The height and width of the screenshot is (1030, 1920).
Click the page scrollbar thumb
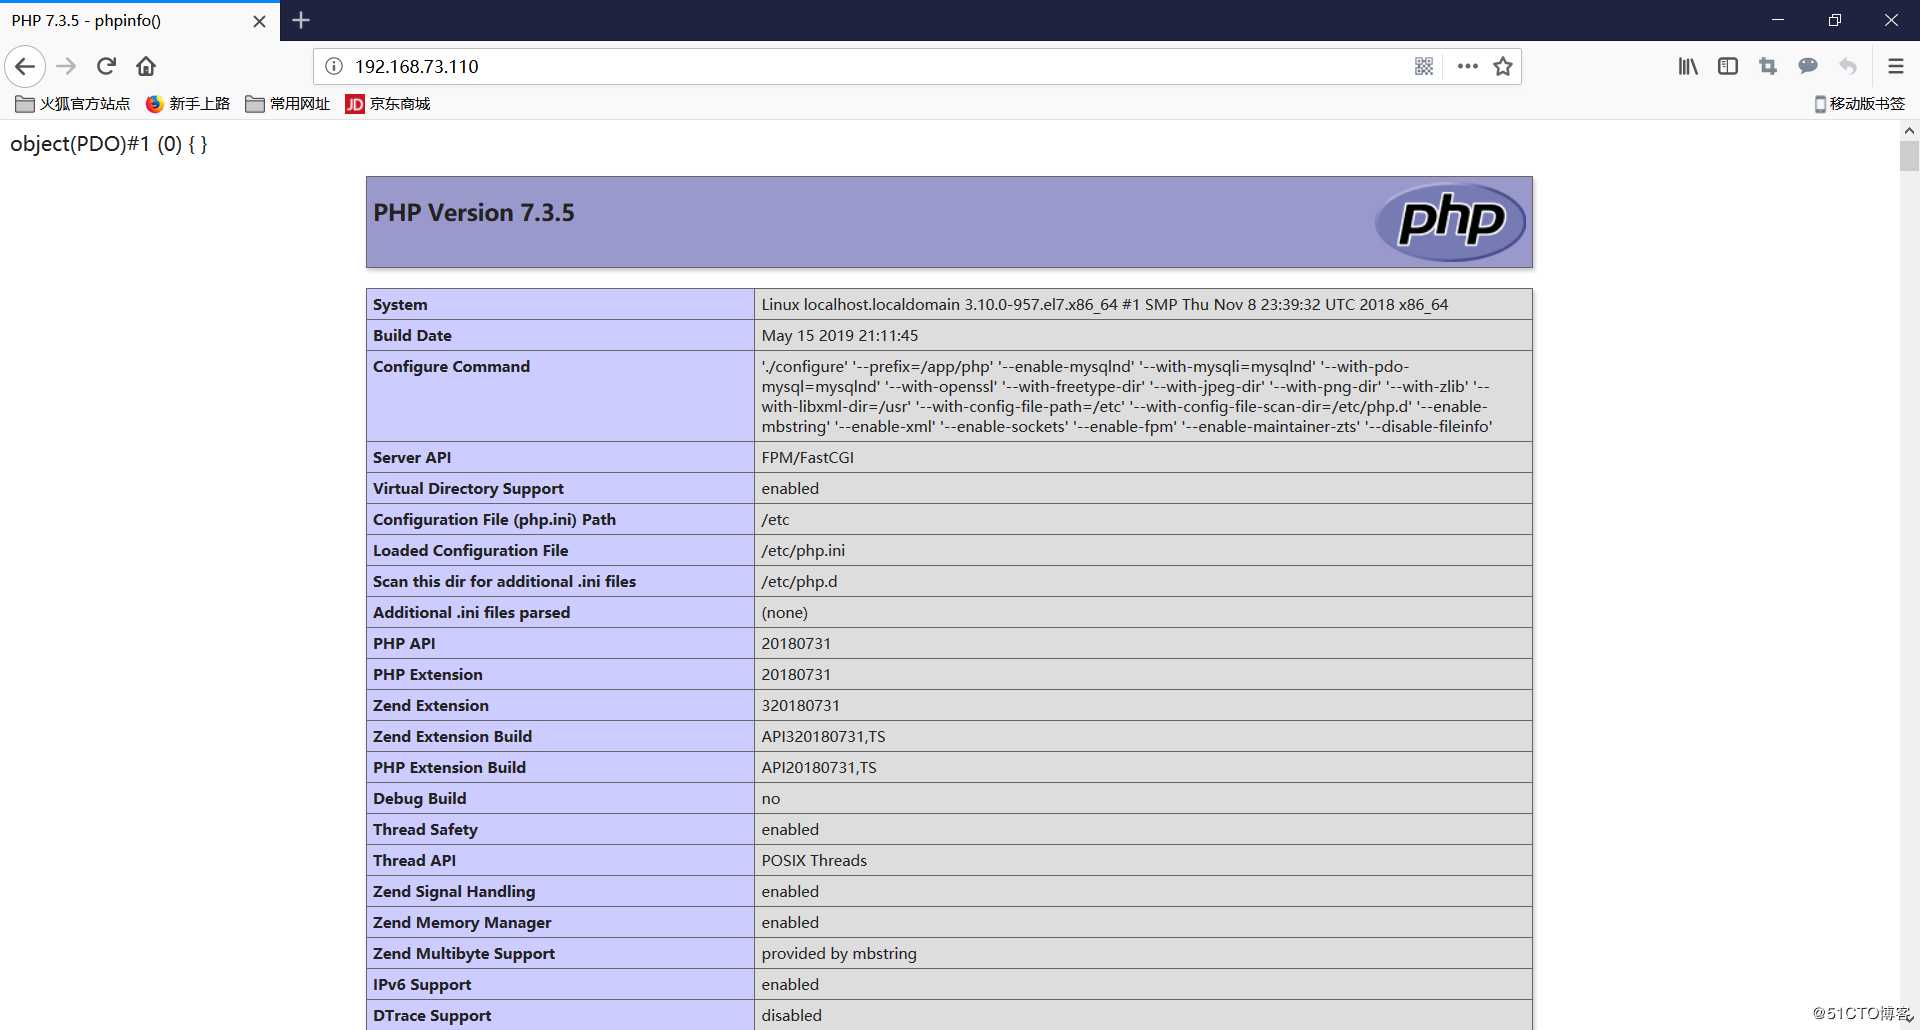click(1909, 156)
